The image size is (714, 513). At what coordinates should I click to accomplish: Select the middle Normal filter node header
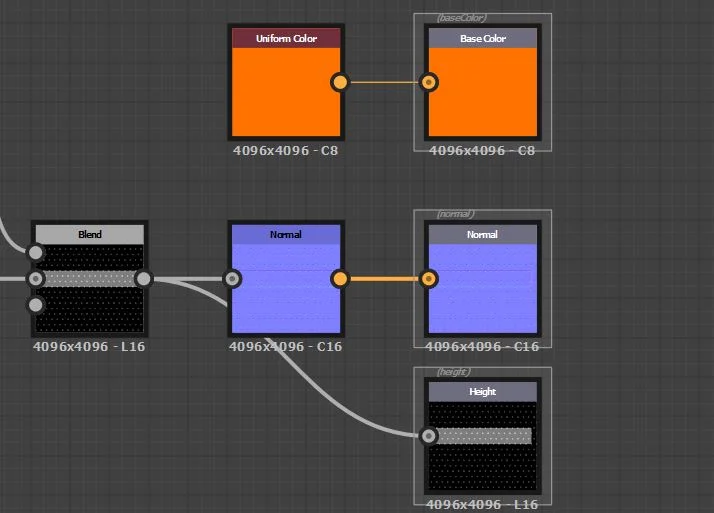[x=286, y=234]
